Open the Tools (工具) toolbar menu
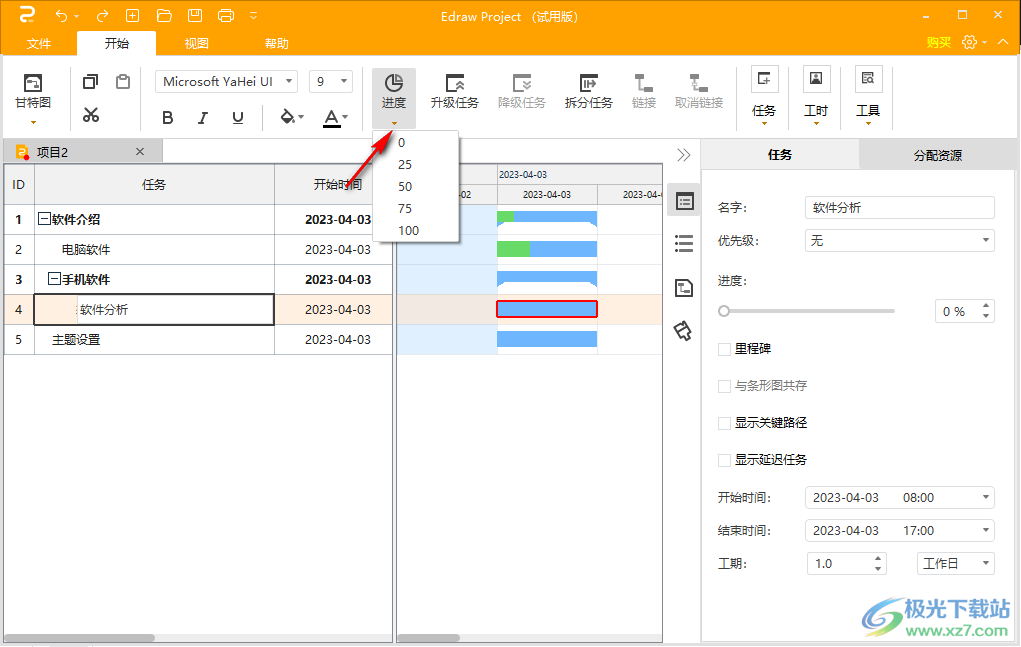 (x=868, y=96)
